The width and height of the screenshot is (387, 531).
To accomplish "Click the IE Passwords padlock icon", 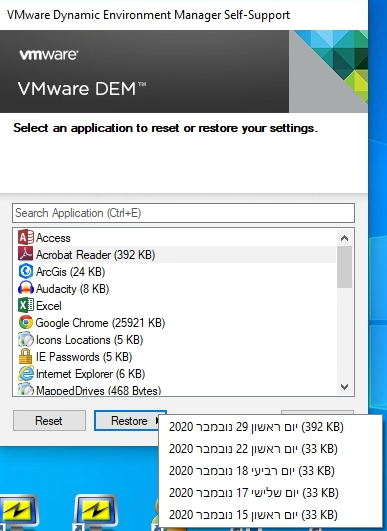I will [26, 357].
